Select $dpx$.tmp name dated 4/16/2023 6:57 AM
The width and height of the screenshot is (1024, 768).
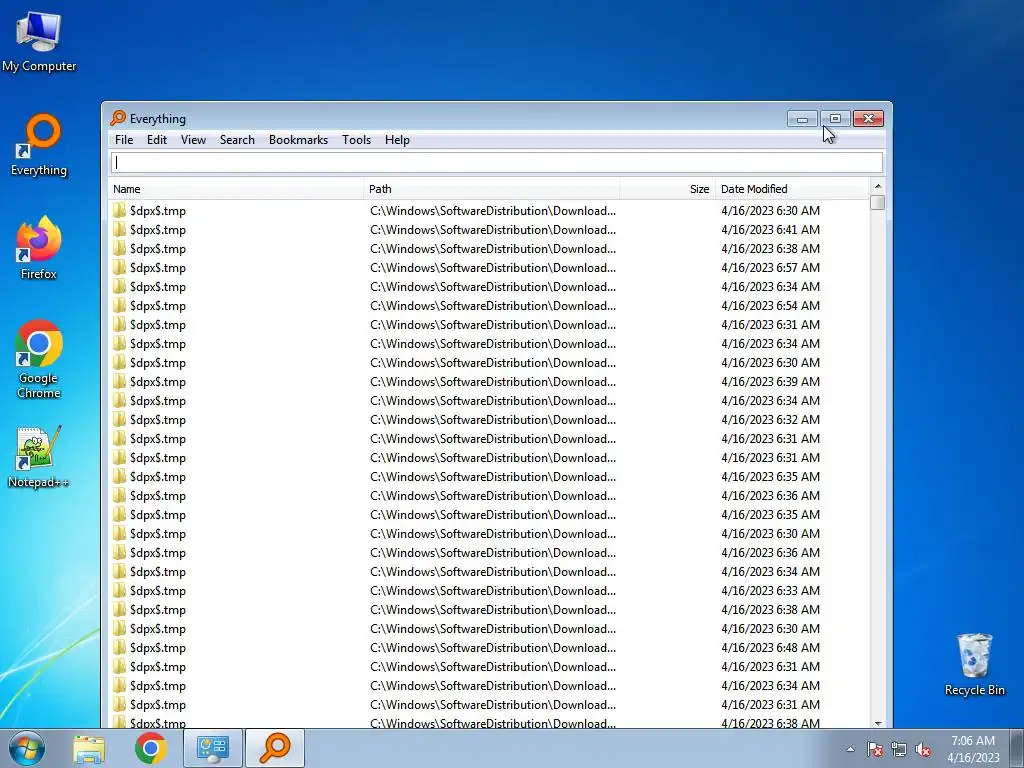coord(158,268)
